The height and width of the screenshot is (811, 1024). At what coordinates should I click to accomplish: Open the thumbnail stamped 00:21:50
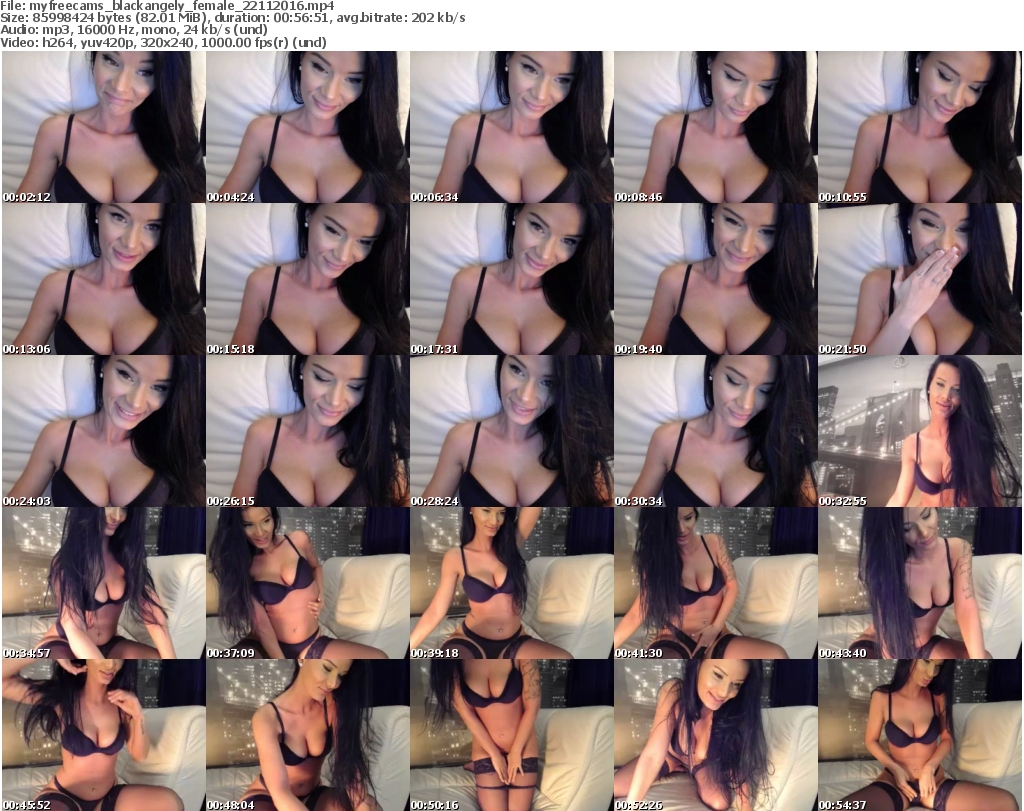pos(920,279)
